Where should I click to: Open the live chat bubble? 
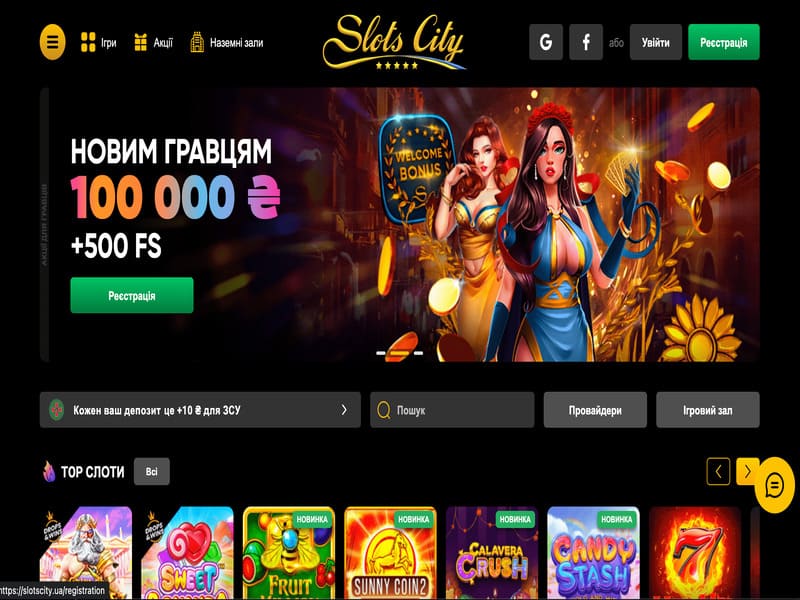pos(774,485)
